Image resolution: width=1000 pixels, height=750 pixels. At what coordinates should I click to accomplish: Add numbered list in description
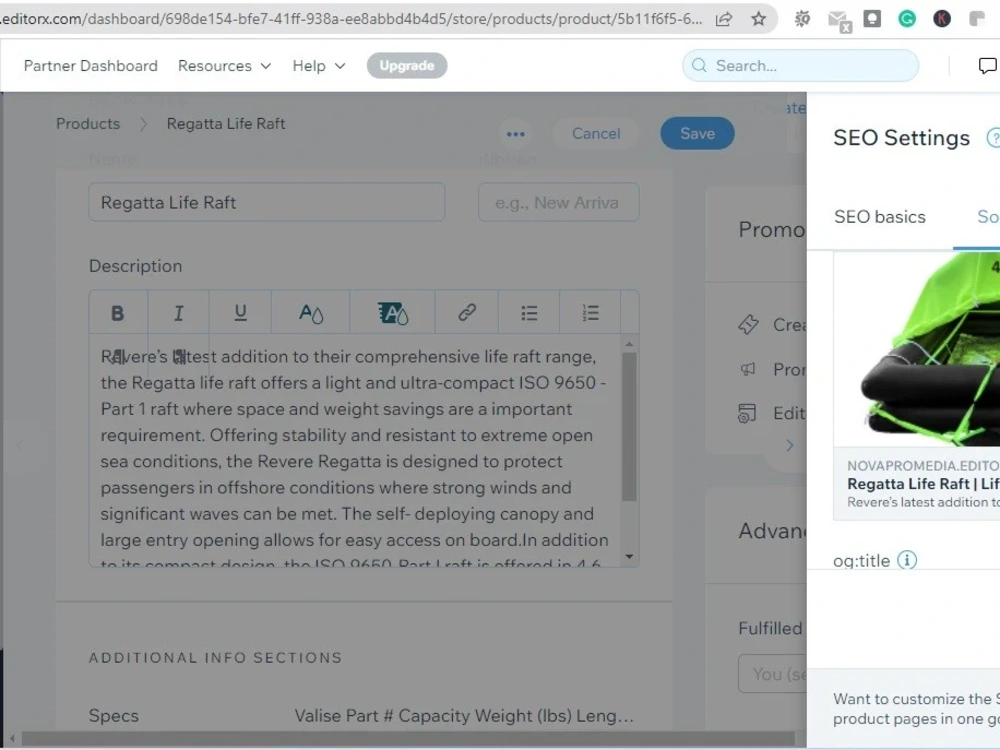591,312
